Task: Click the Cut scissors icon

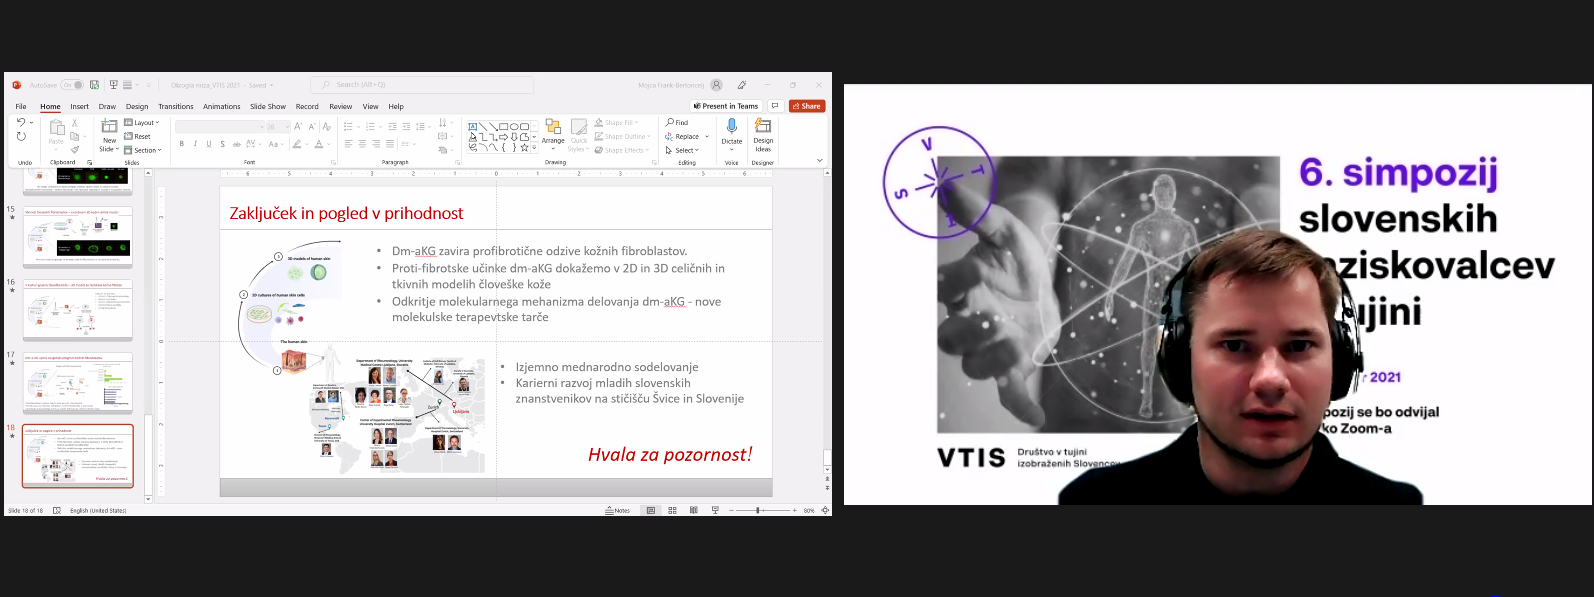Action: (75, 123)
